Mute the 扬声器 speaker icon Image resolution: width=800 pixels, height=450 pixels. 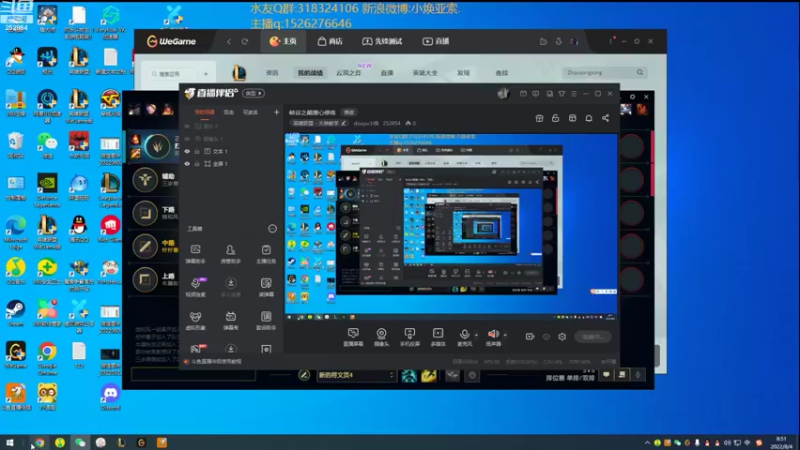pos(493,334)
